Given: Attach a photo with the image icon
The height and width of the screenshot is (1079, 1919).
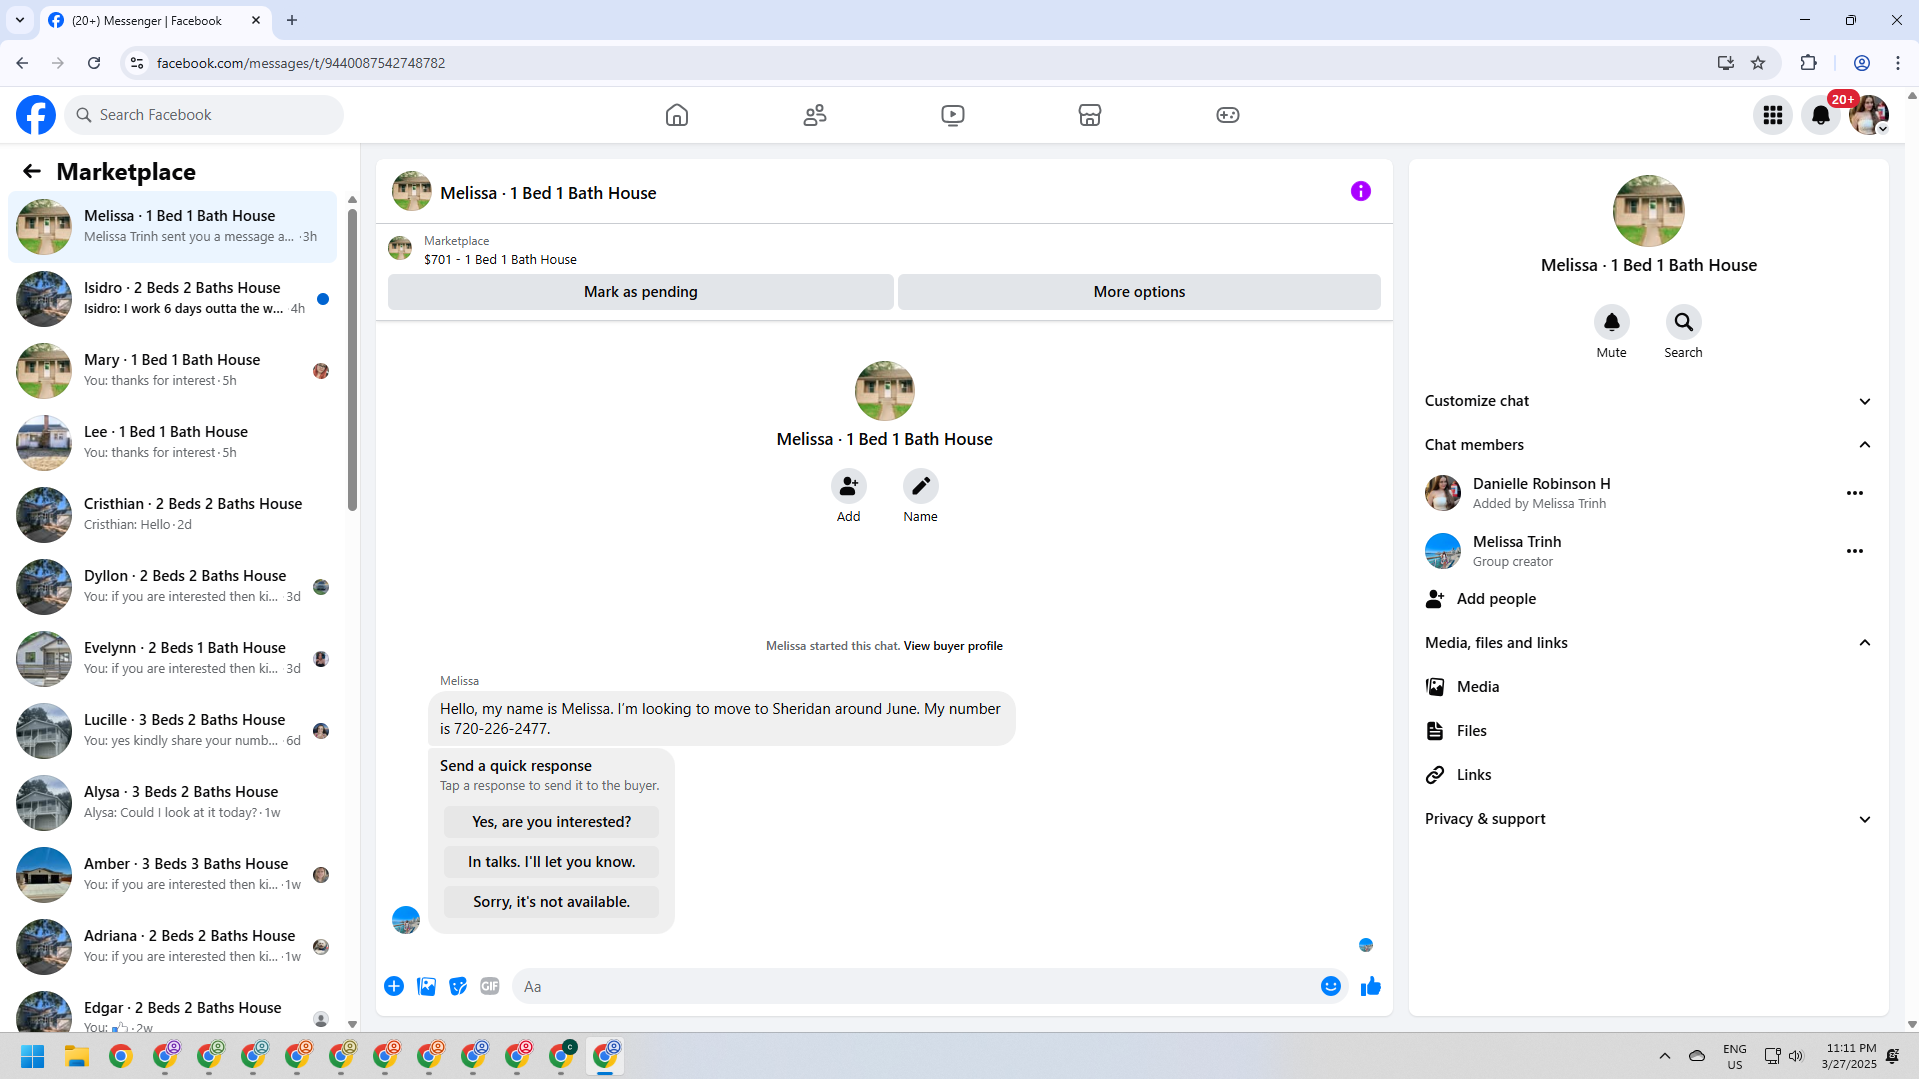Looking at the screenshot, I should click(426, 986).
